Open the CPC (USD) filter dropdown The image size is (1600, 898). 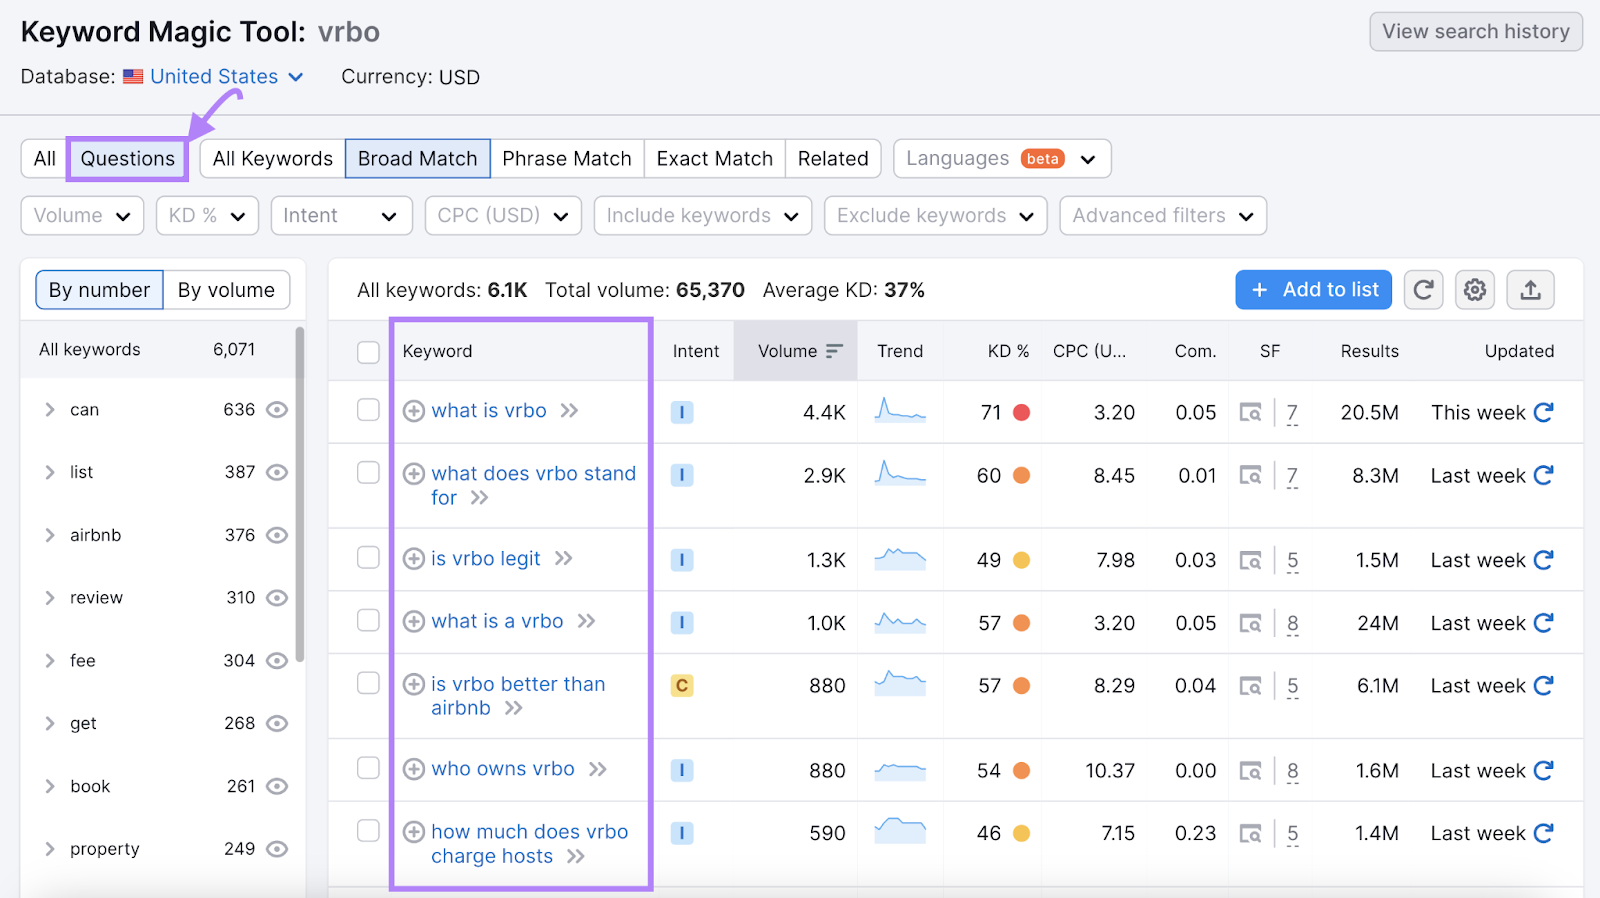(x=503, y=216)
